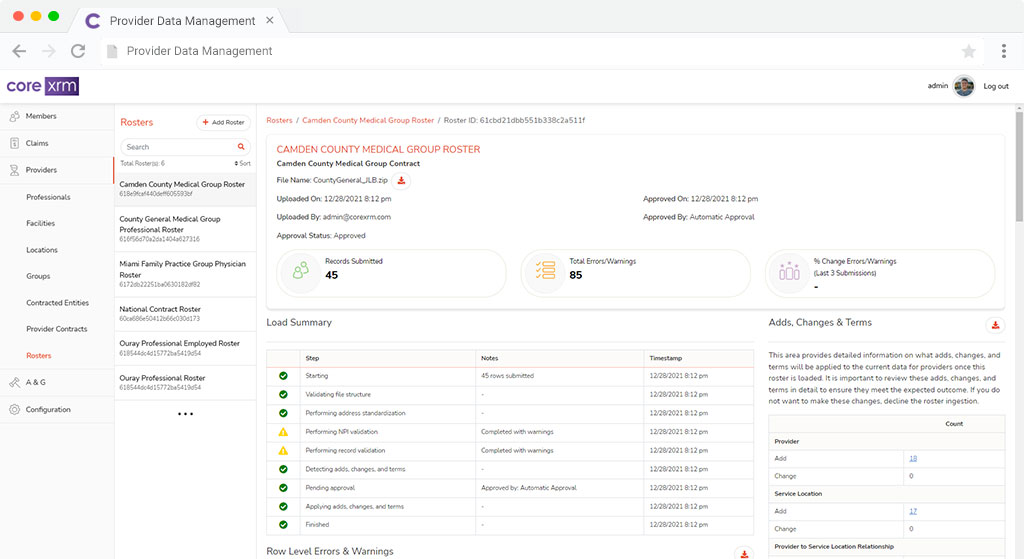Click the Members people icon
The image size is (1024, 559).
click(x=14, y=116)
